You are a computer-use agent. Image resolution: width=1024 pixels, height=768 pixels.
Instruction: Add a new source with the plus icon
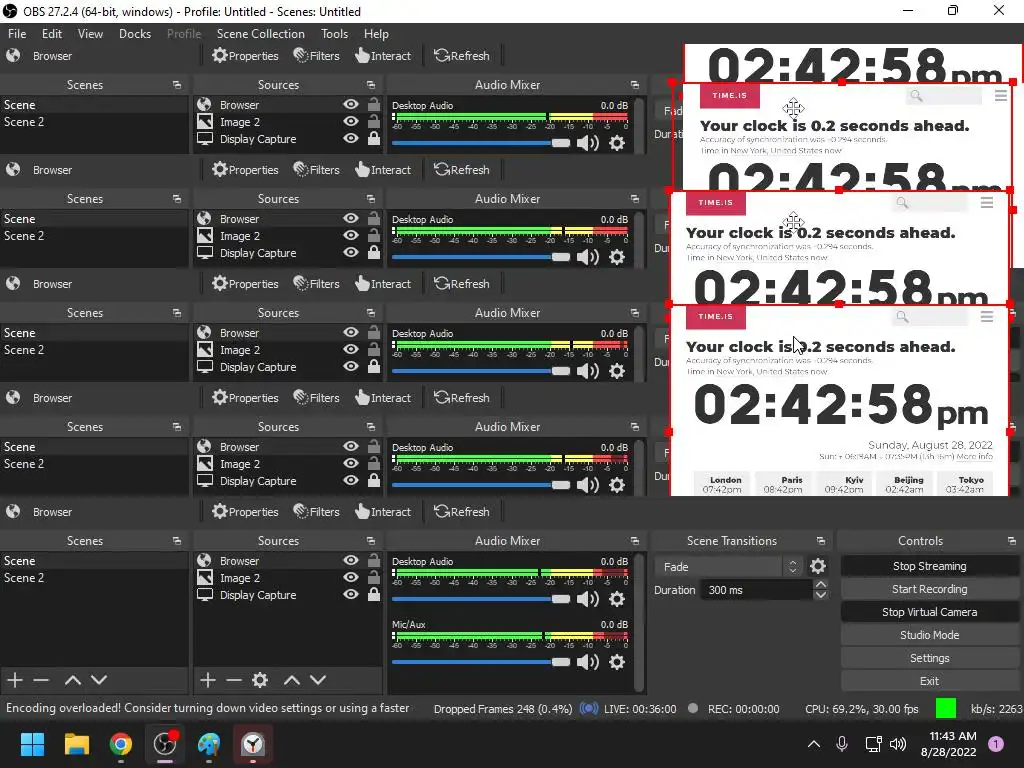(208, 680)
